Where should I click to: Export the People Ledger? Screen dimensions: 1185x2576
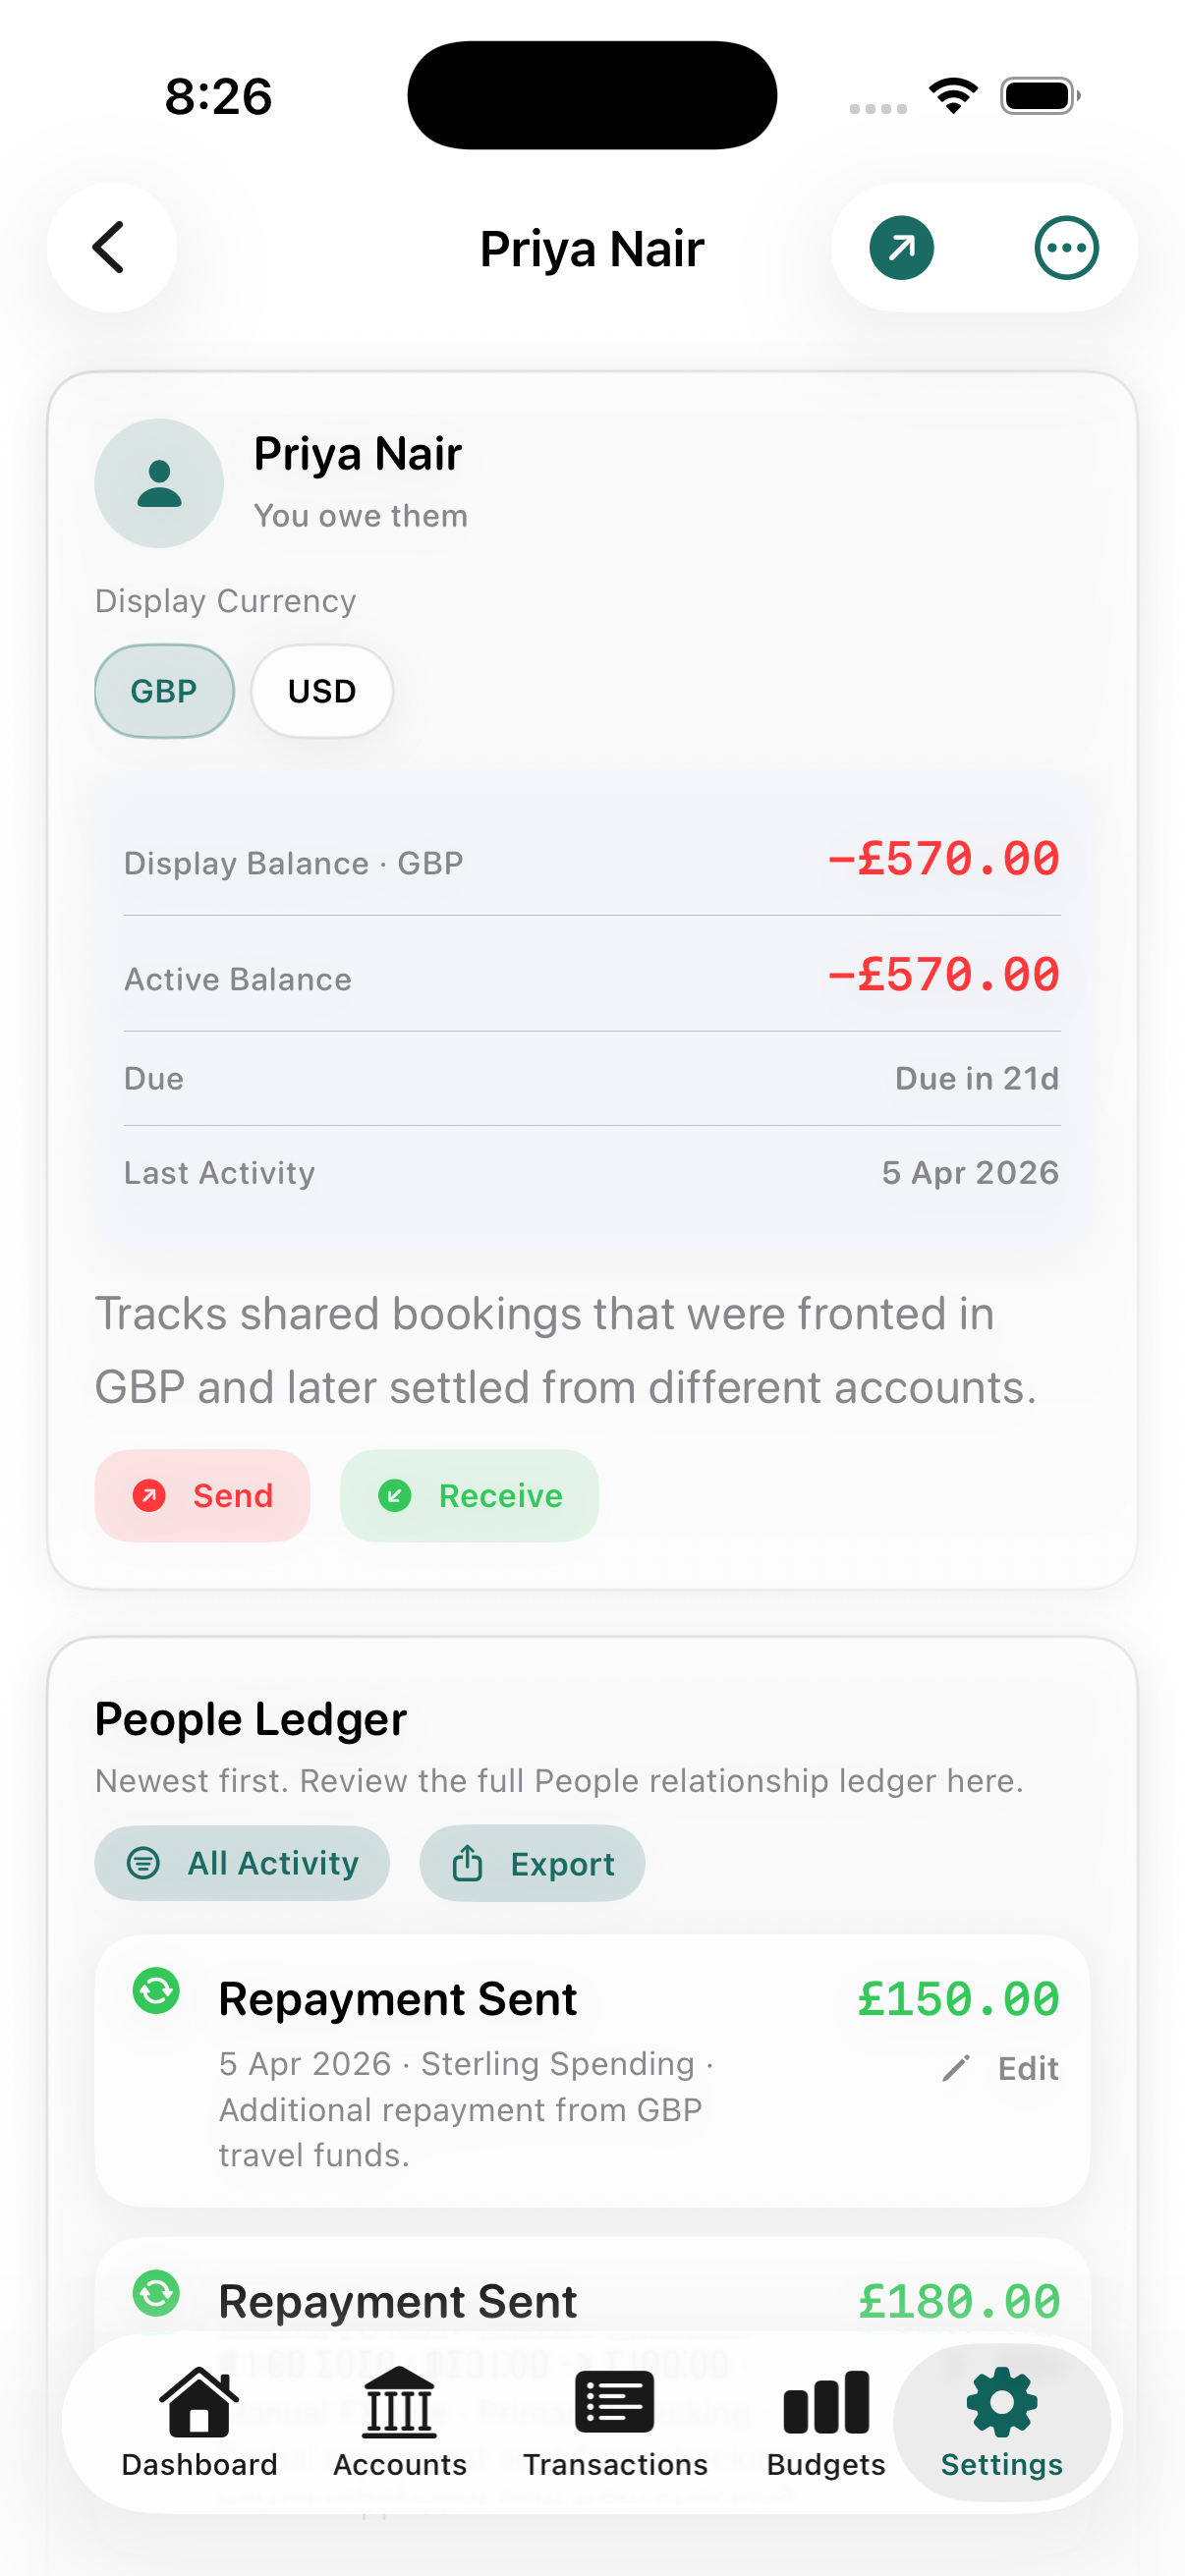(x=532, y=1863)
